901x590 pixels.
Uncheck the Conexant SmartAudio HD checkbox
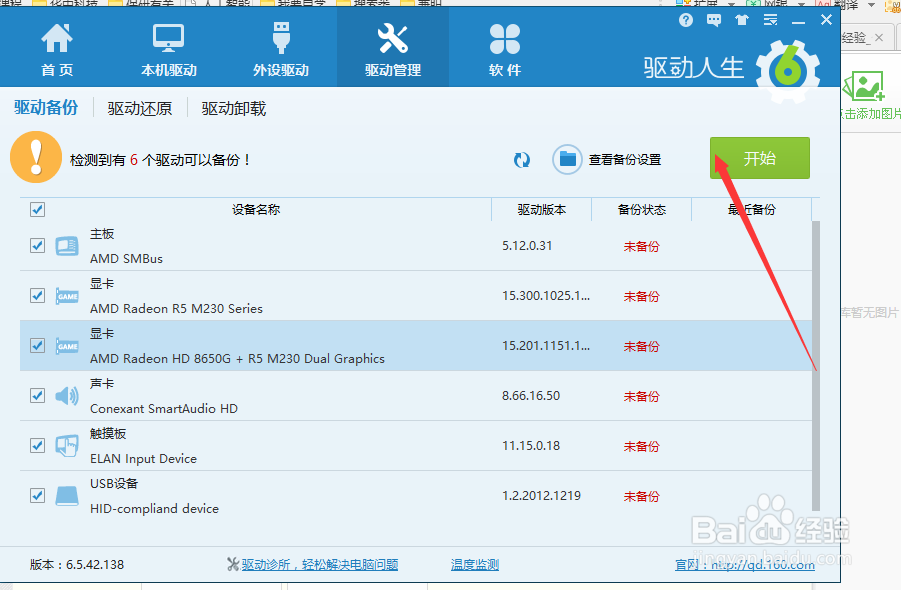pyautogui.click(x=37, y=395)
